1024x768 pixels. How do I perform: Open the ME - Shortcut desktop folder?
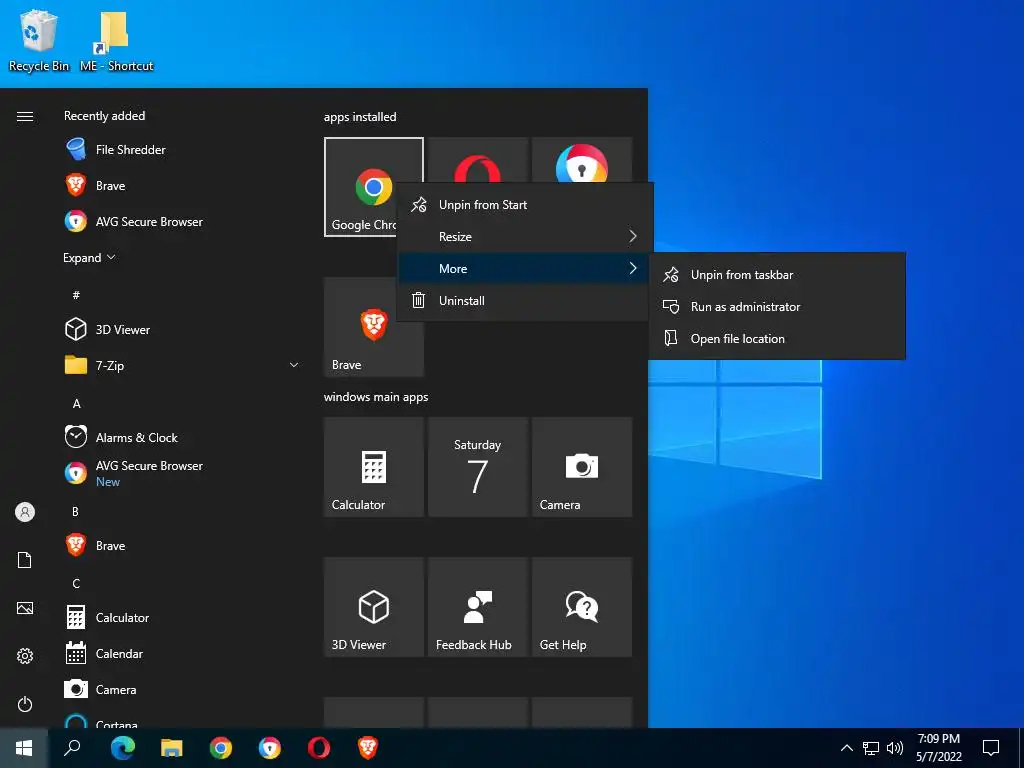pyautogui.click(x=116, y=40)
